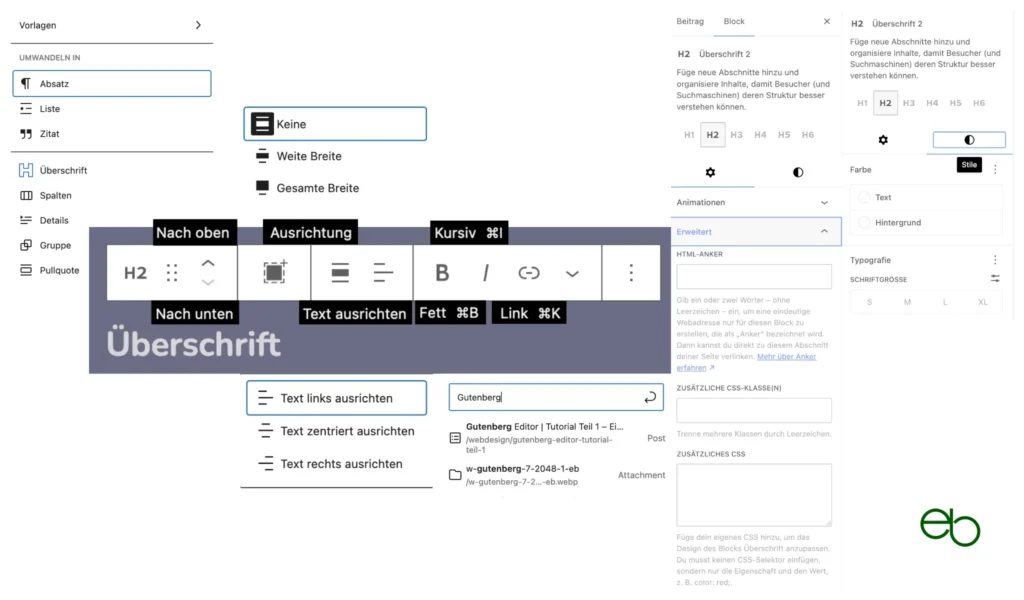Select heading level H4 in Block sidebar
Screen dimensions: 1024x600
760,134
